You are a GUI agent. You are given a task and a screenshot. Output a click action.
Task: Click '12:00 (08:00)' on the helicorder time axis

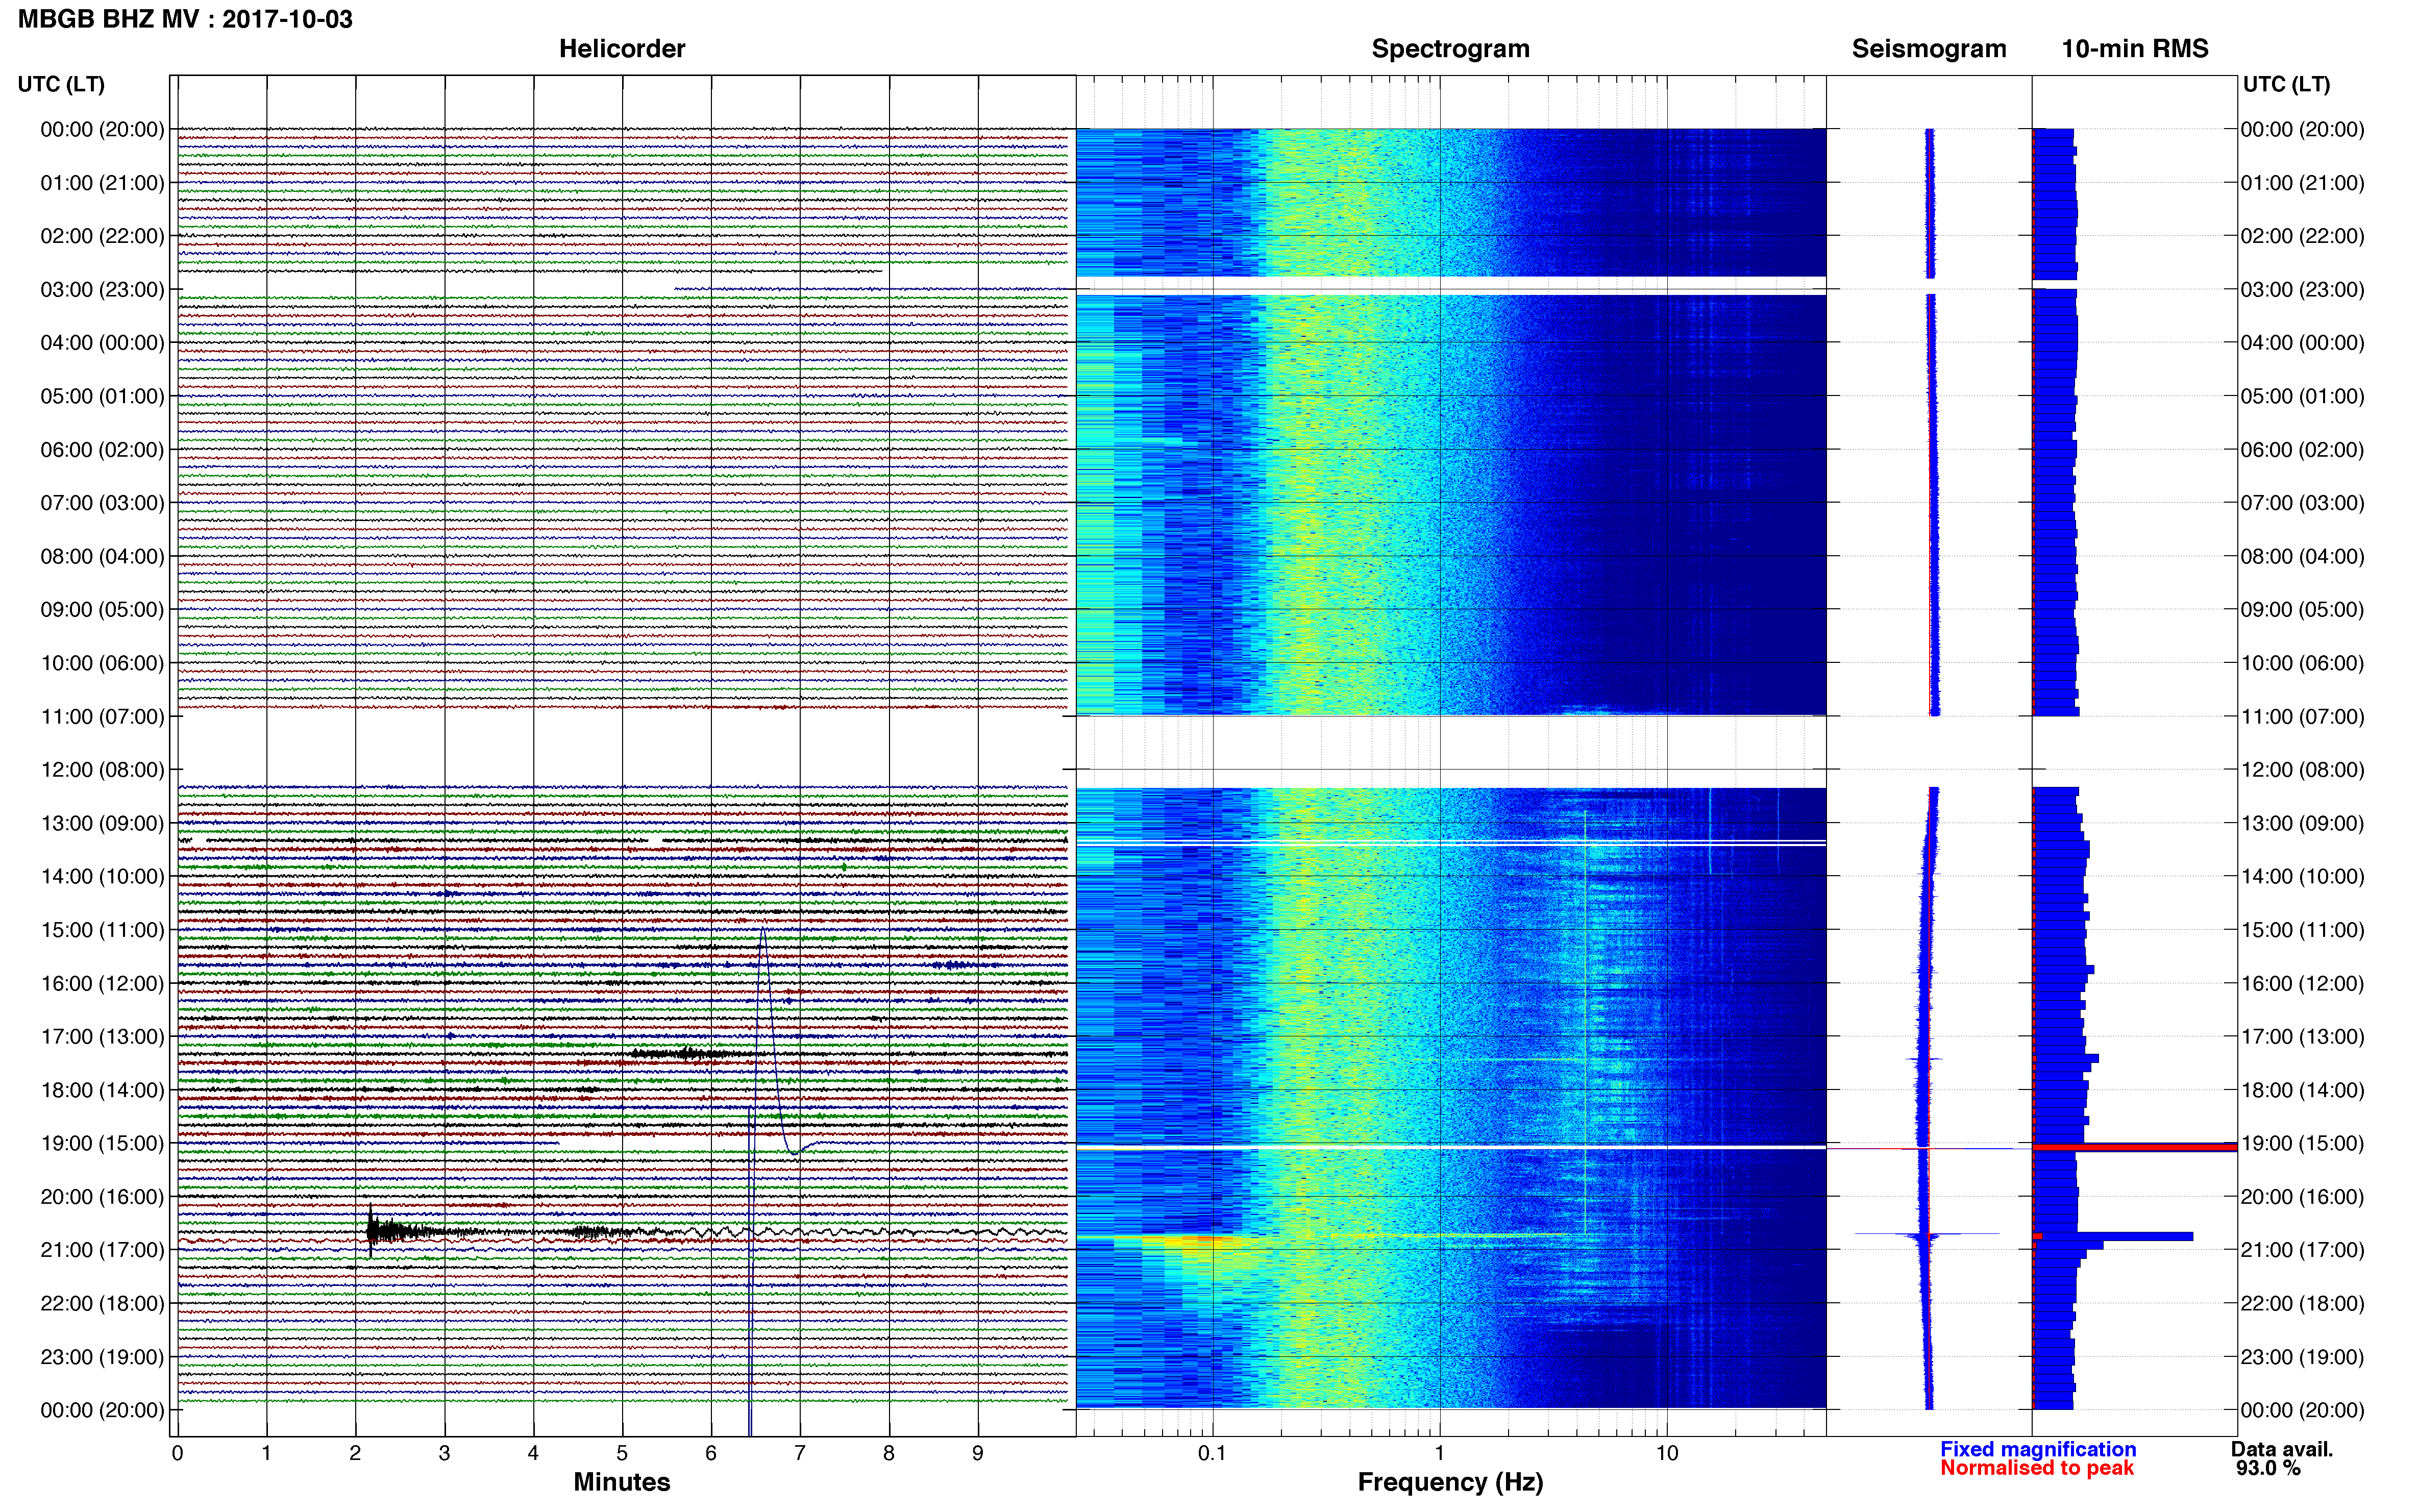[x=102, y=770]
